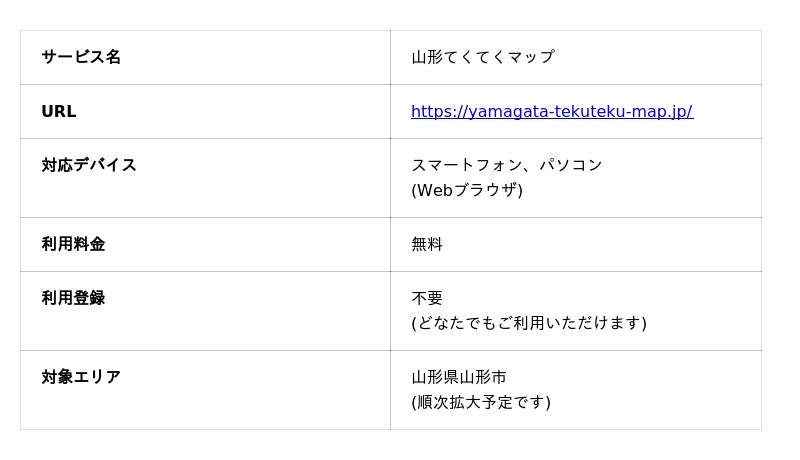Click the サービス名 row label
The width and height of the screenshot is (800, 460).
[x=81, y=57]
